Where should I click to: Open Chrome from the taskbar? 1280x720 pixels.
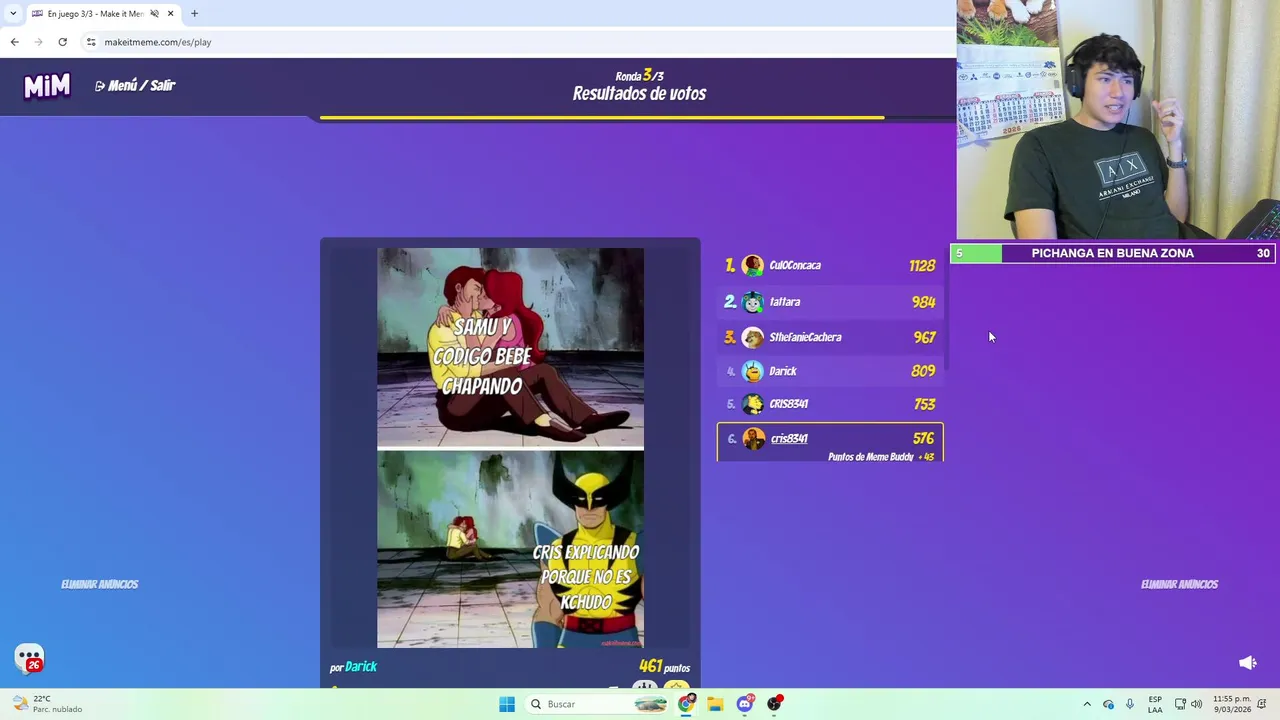tap(686, 704)
